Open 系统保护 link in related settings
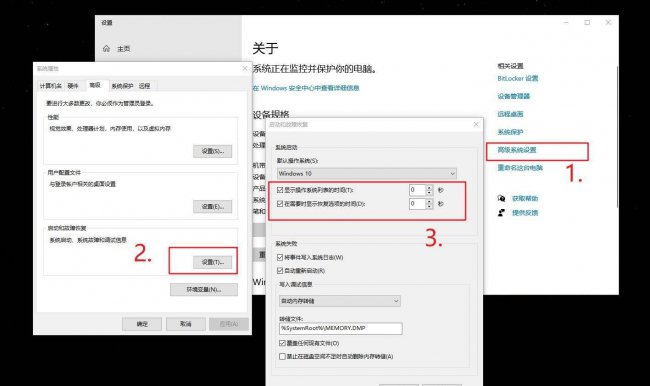650x386 pixels. pos(510,132)
